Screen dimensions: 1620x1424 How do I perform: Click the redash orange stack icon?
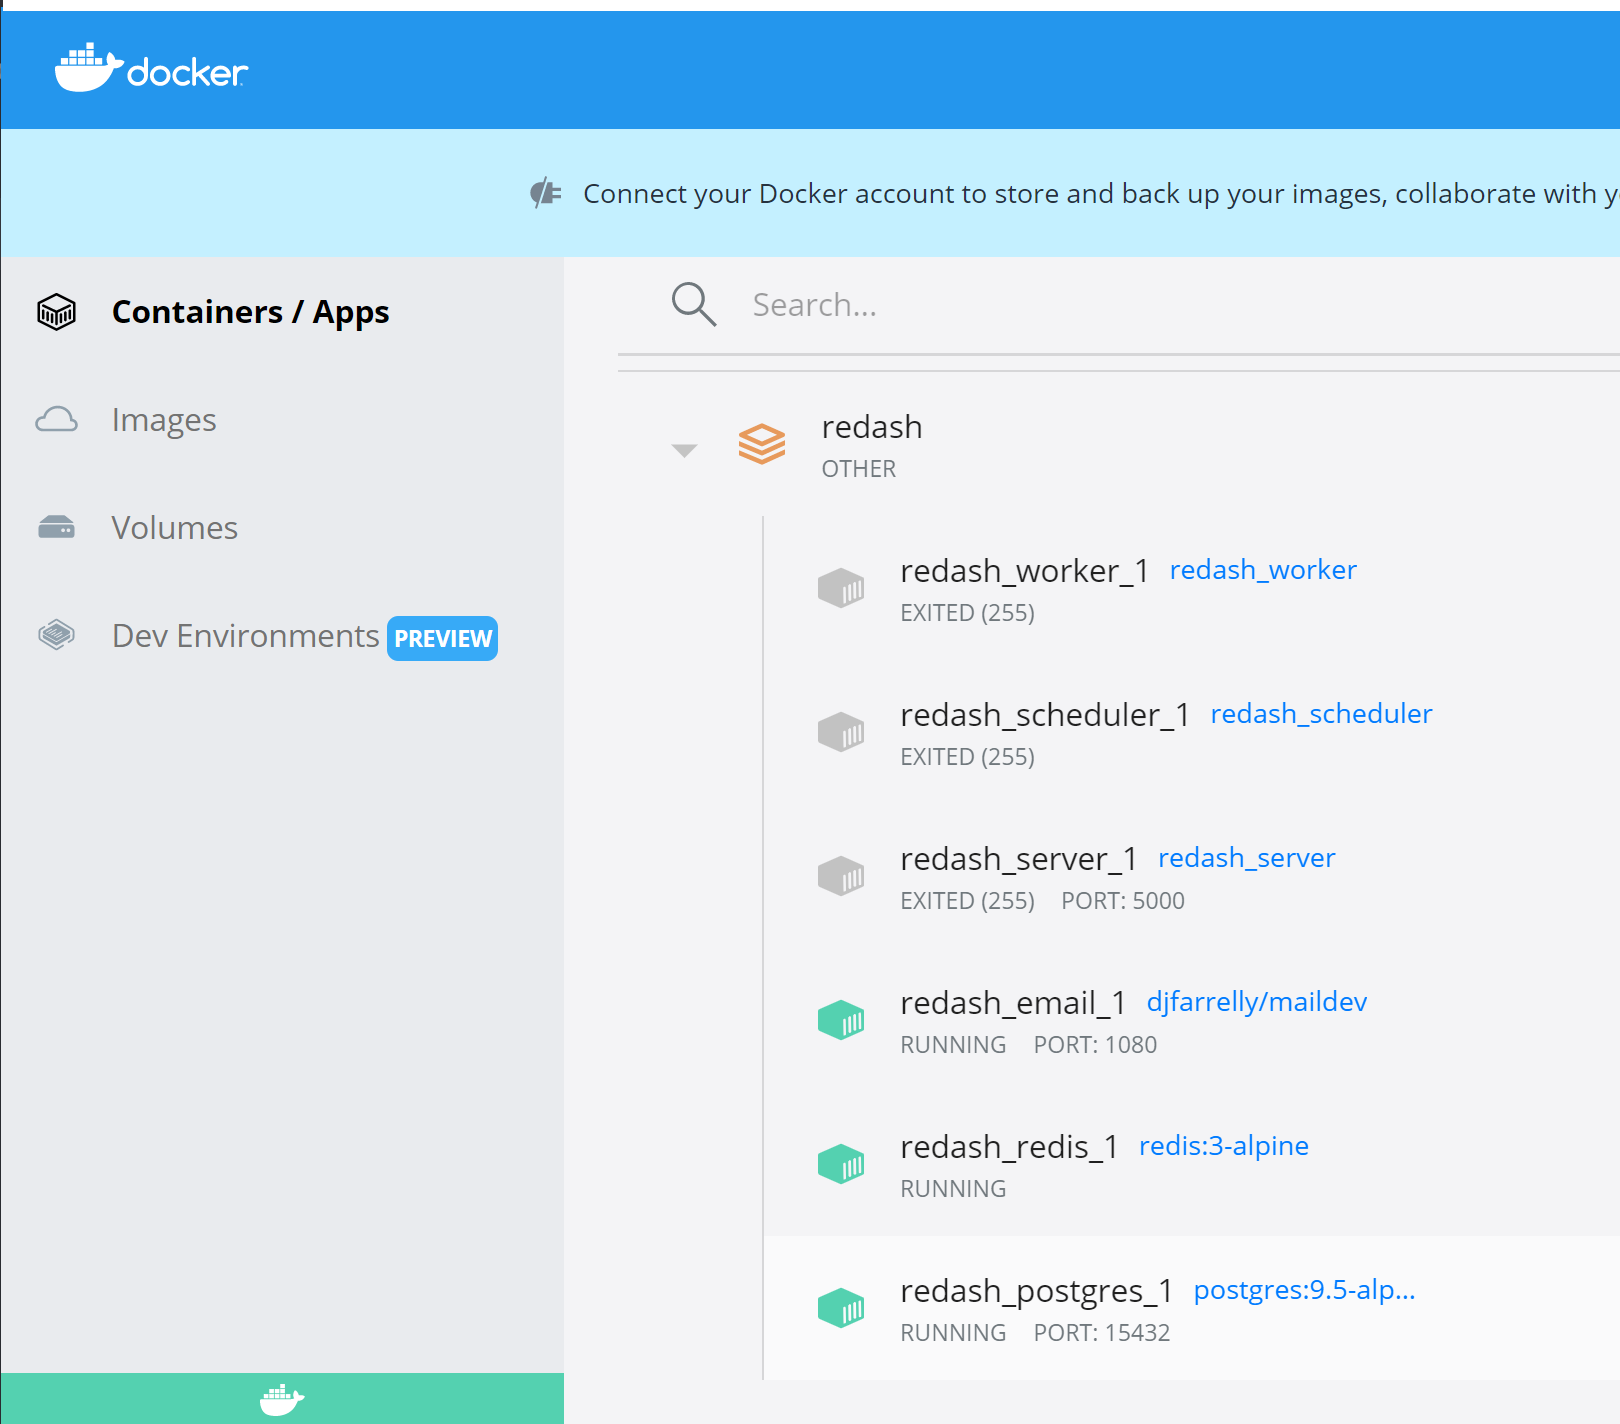(x=762, y=444)
